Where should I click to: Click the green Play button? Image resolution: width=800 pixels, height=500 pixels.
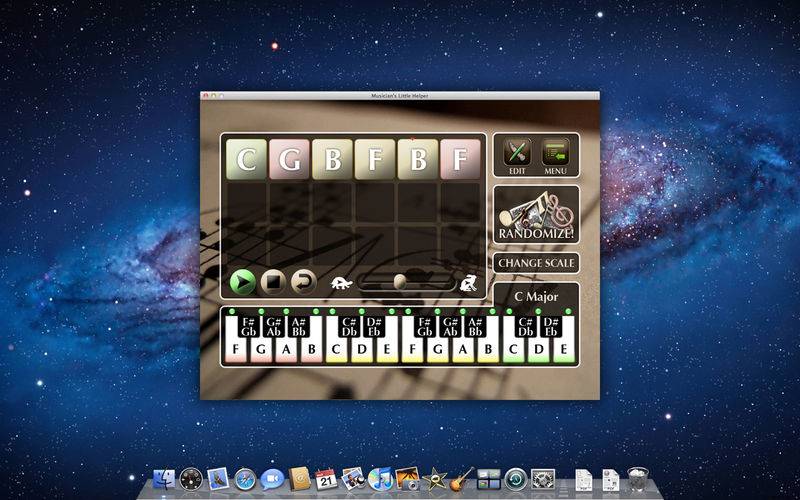pos(243,282)
